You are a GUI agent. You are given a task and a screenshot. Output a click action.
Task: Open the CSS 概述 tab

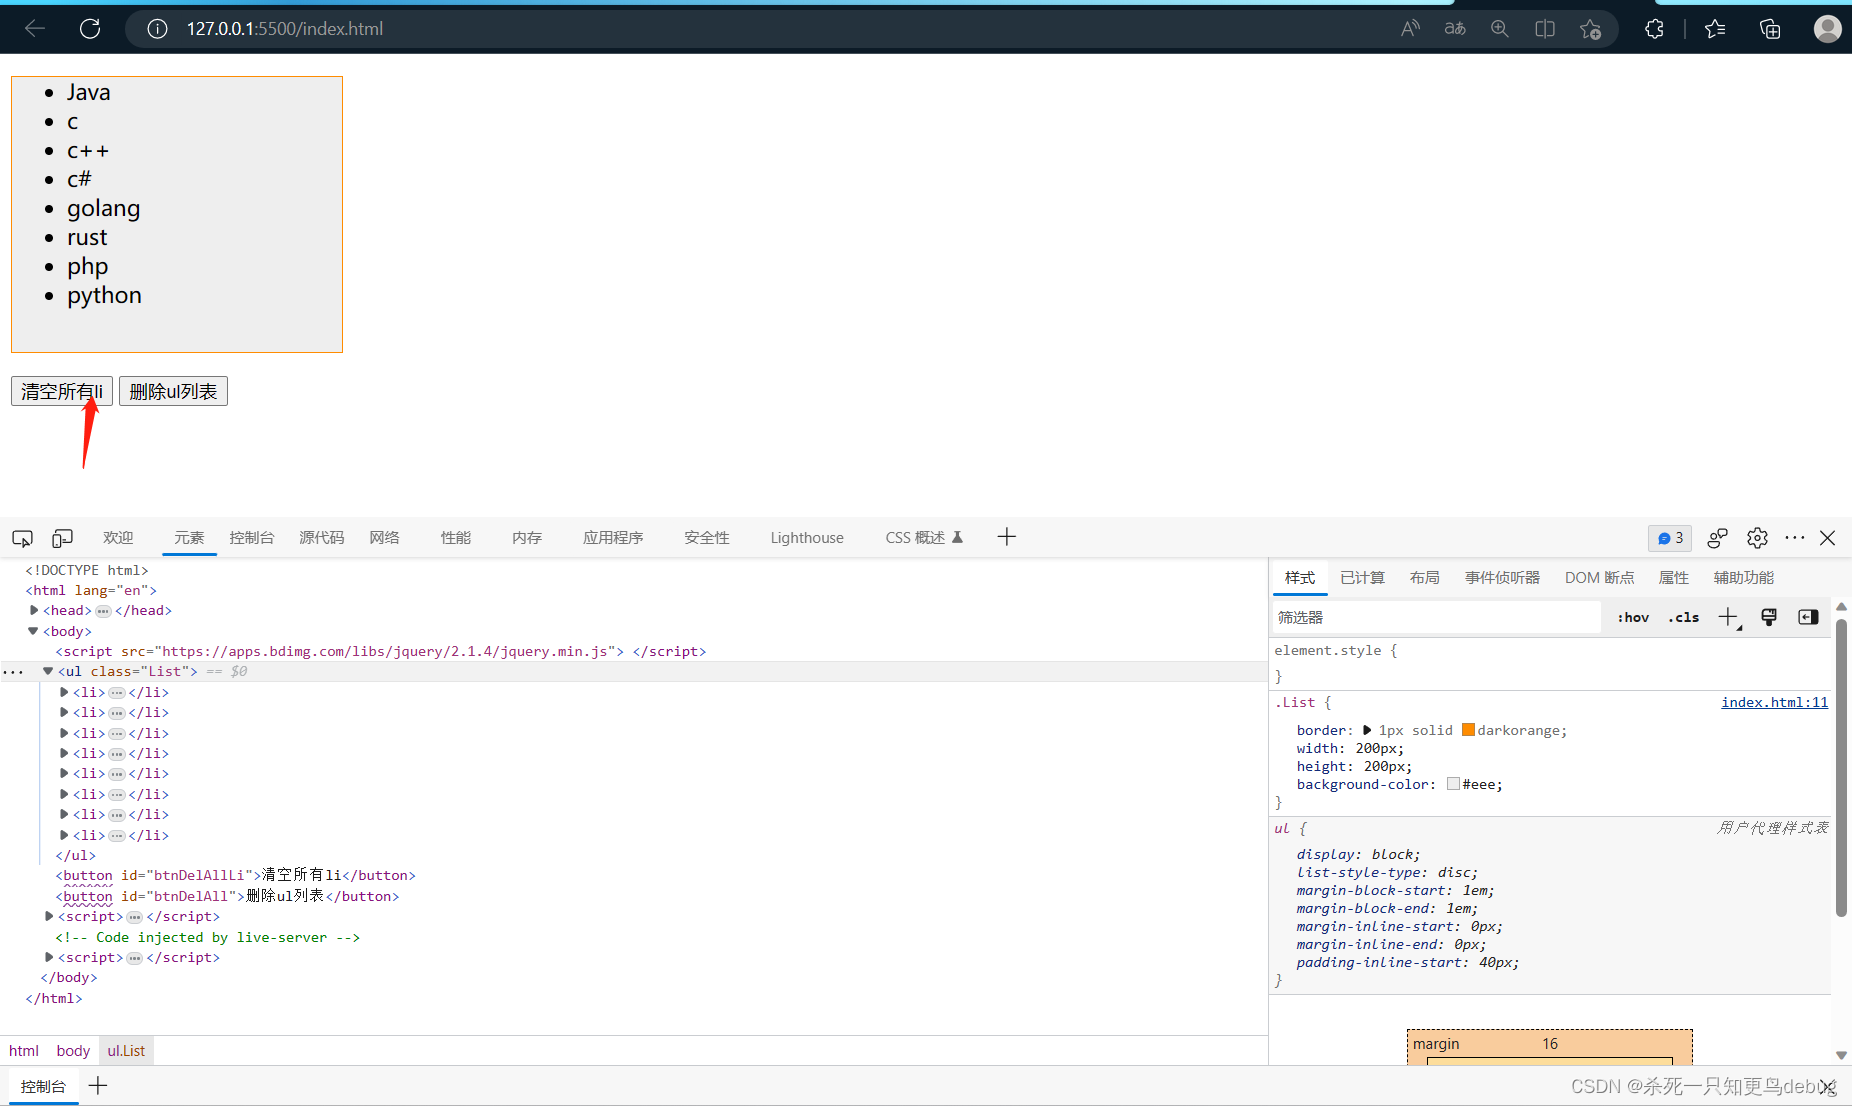pyautogui.click(x=923, y=538)
